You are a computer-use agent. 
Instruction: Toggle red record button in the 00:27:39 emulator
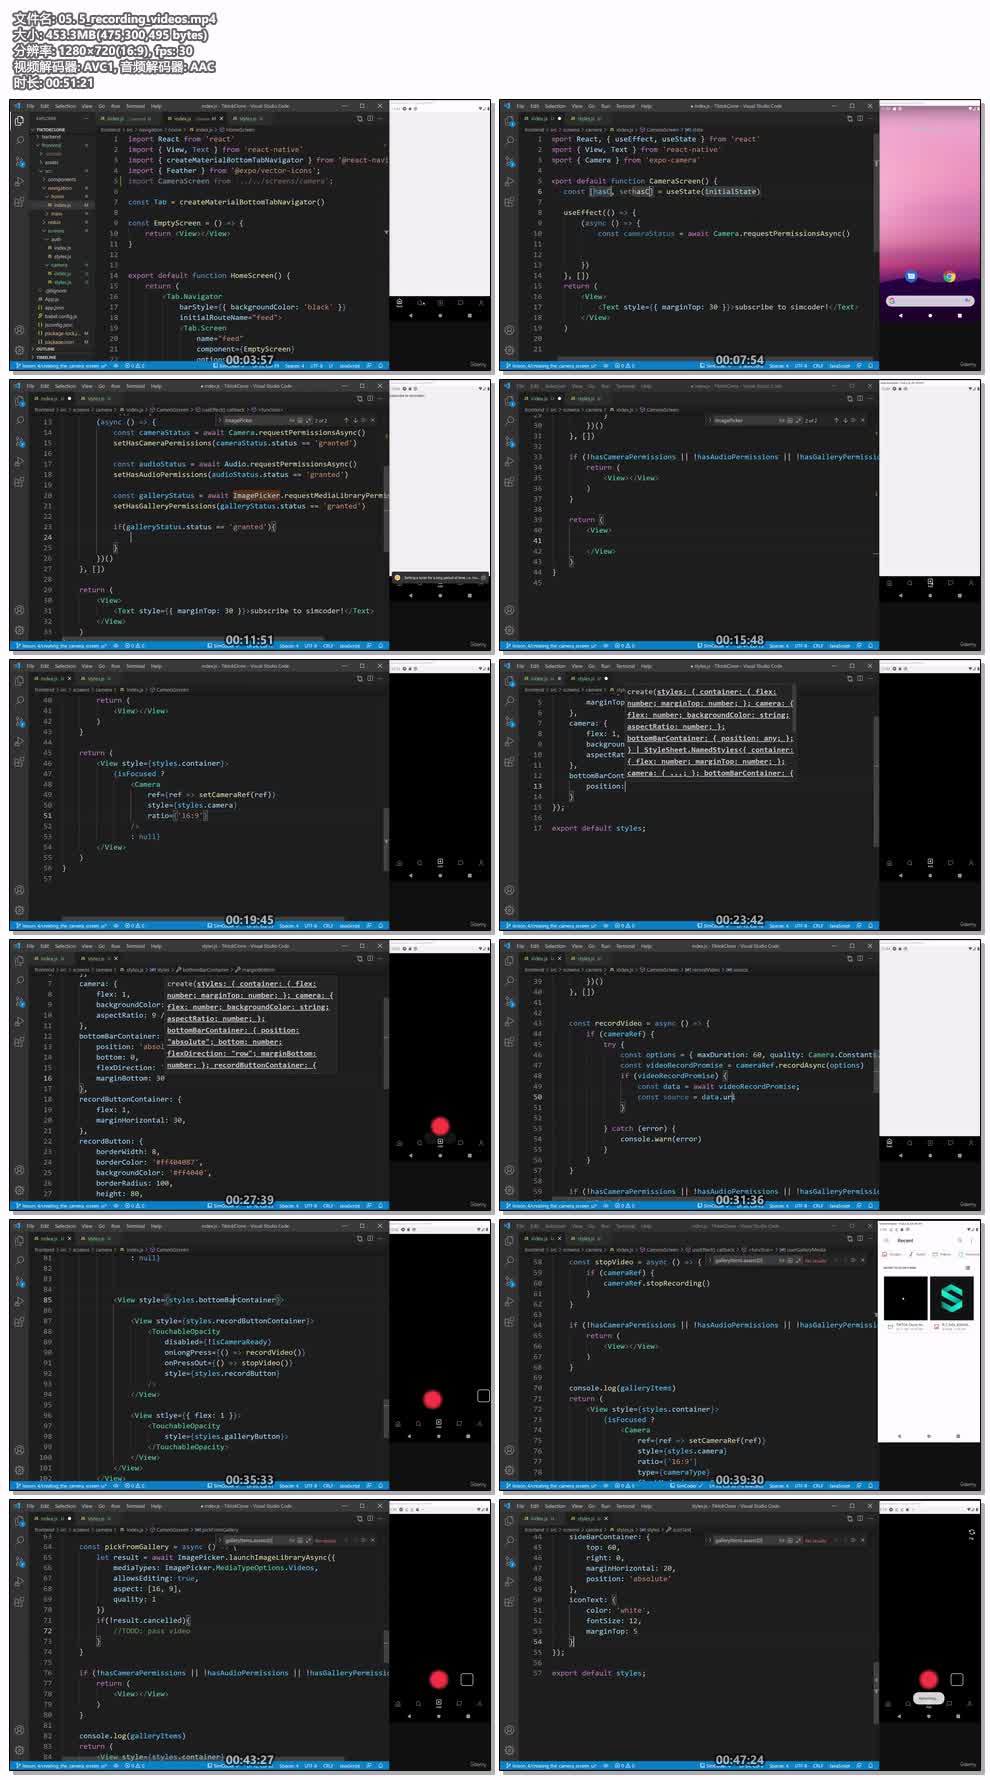440,1127
